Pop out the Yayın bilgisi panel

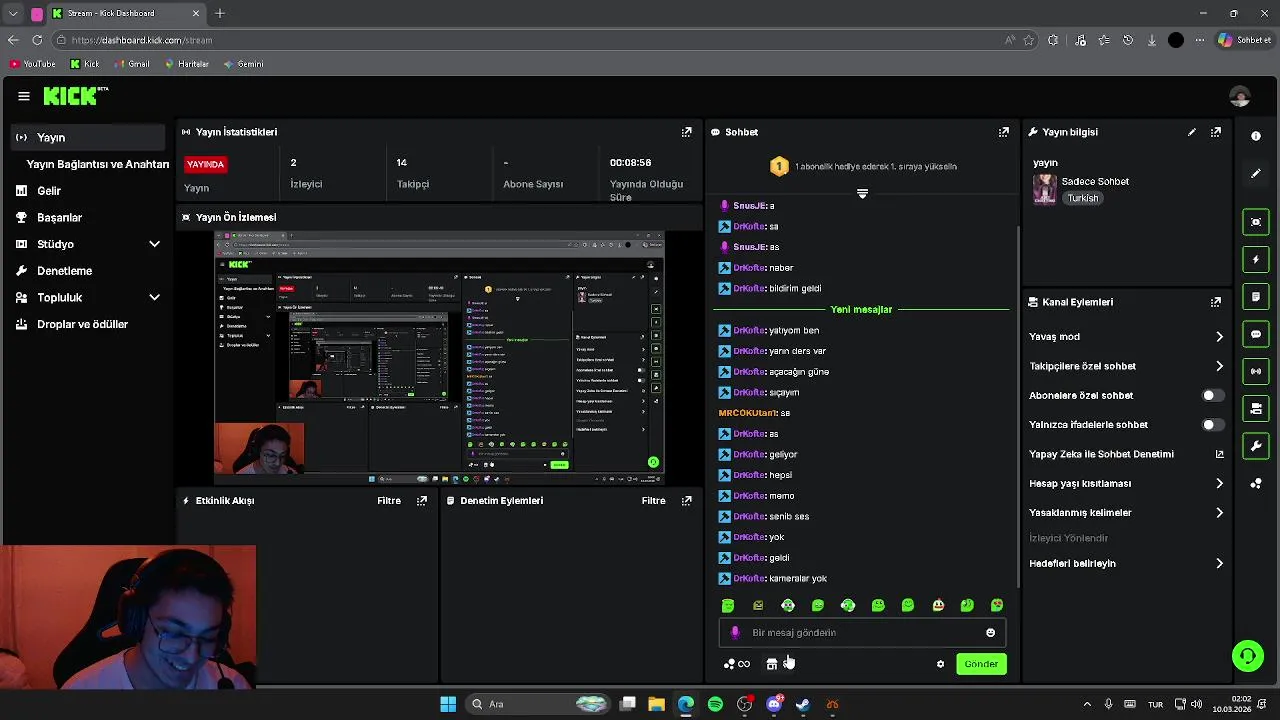1216,132
